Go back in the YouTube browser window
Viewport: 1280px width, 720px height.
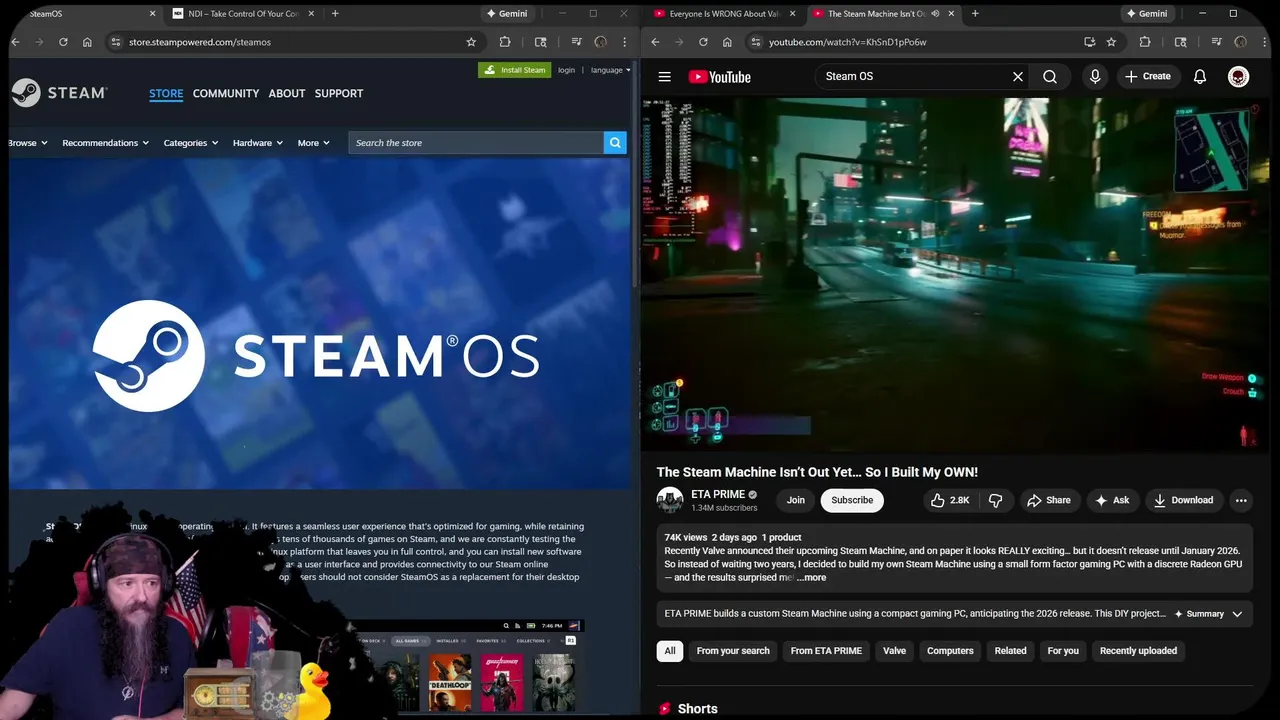click(655, 42)
